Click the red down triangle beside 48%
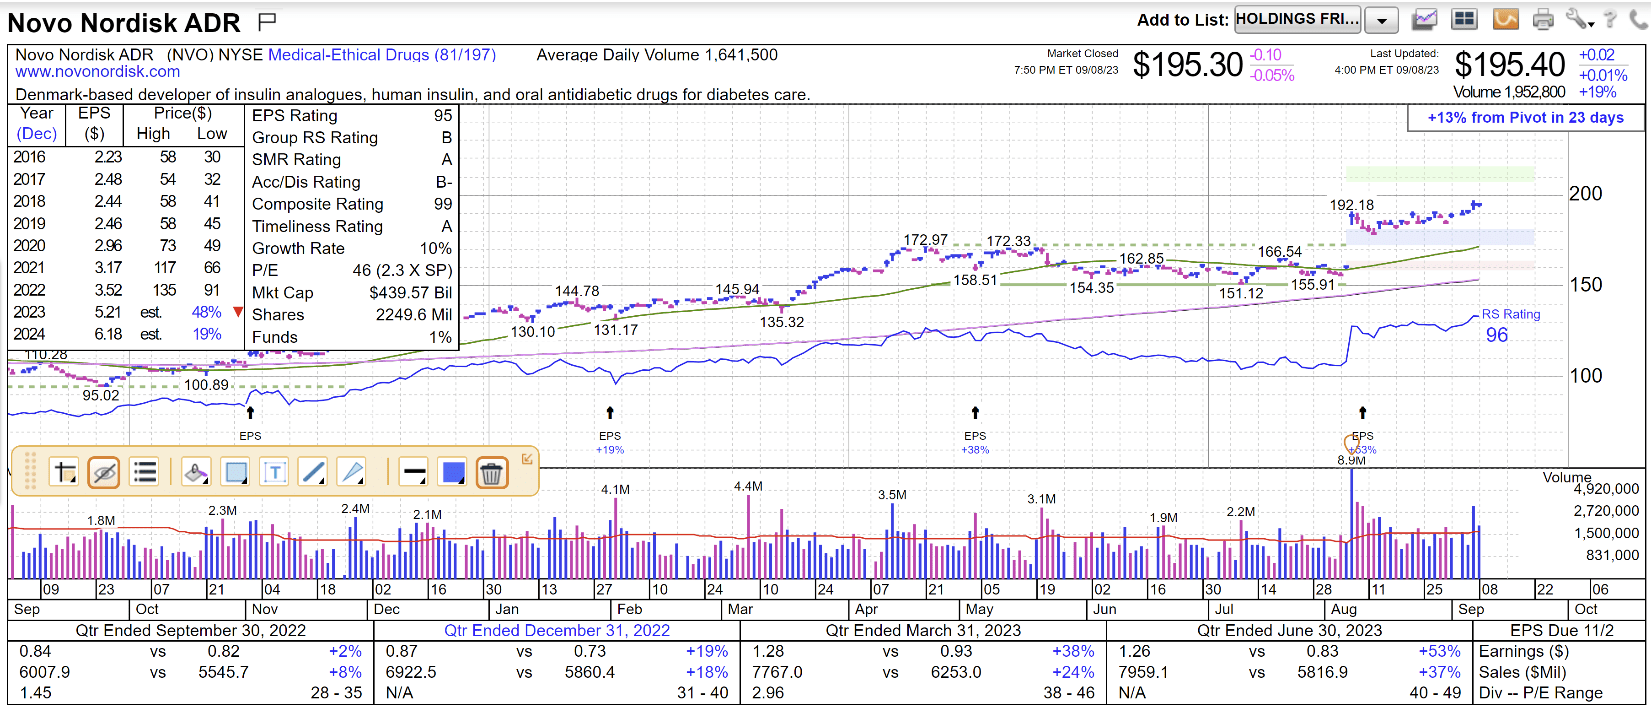Viewport: 1651px width, 708px height. (238, 312)
